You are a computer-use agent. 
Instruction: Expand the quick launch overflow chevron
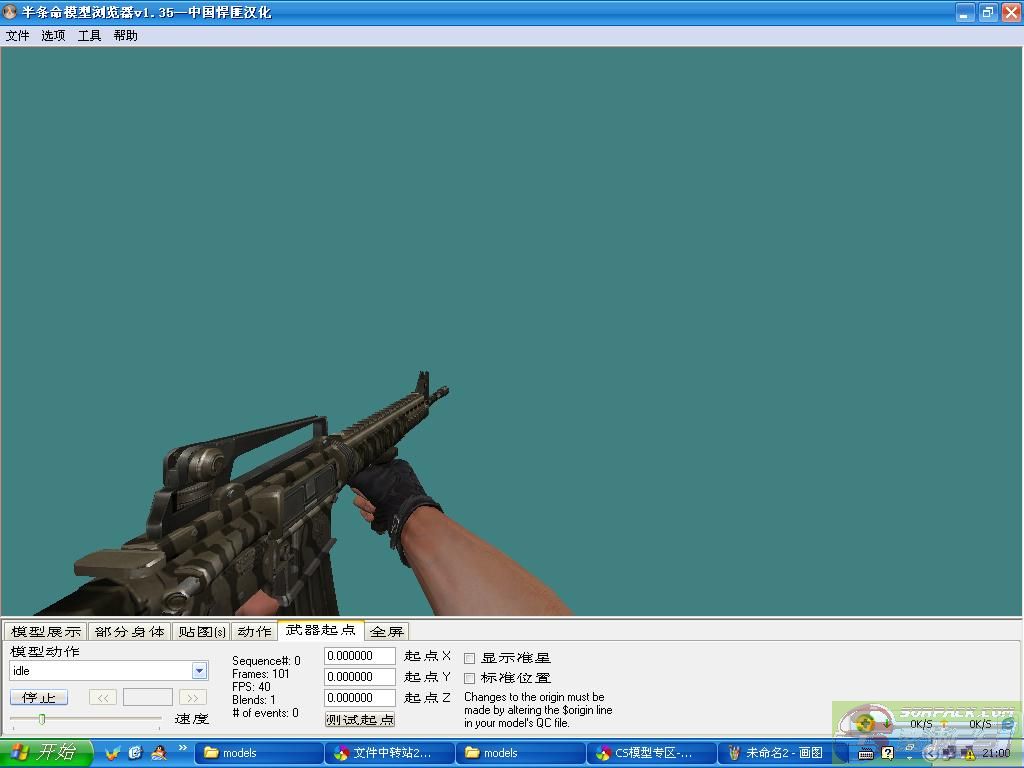tap(183, 747)
